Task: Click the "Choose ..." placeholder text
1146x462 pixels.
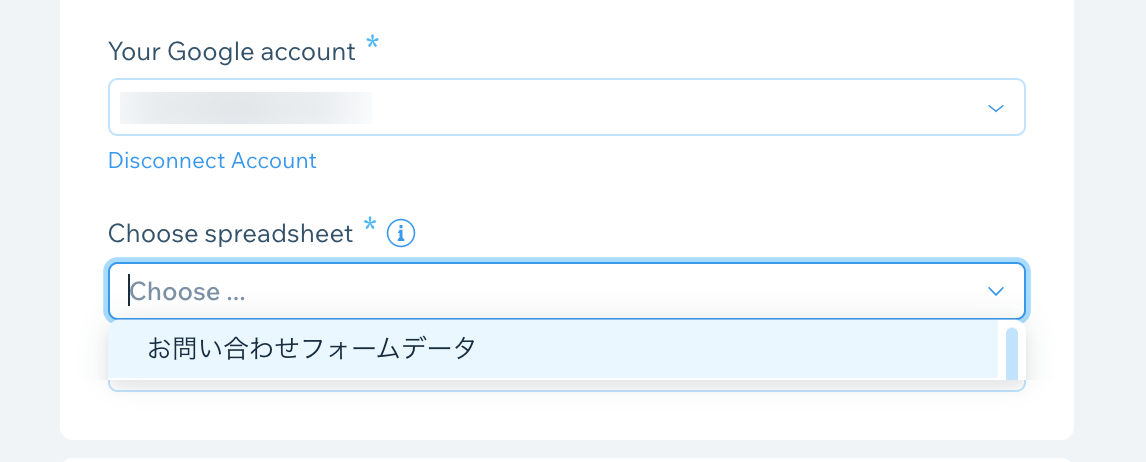Action: point(188,292)
